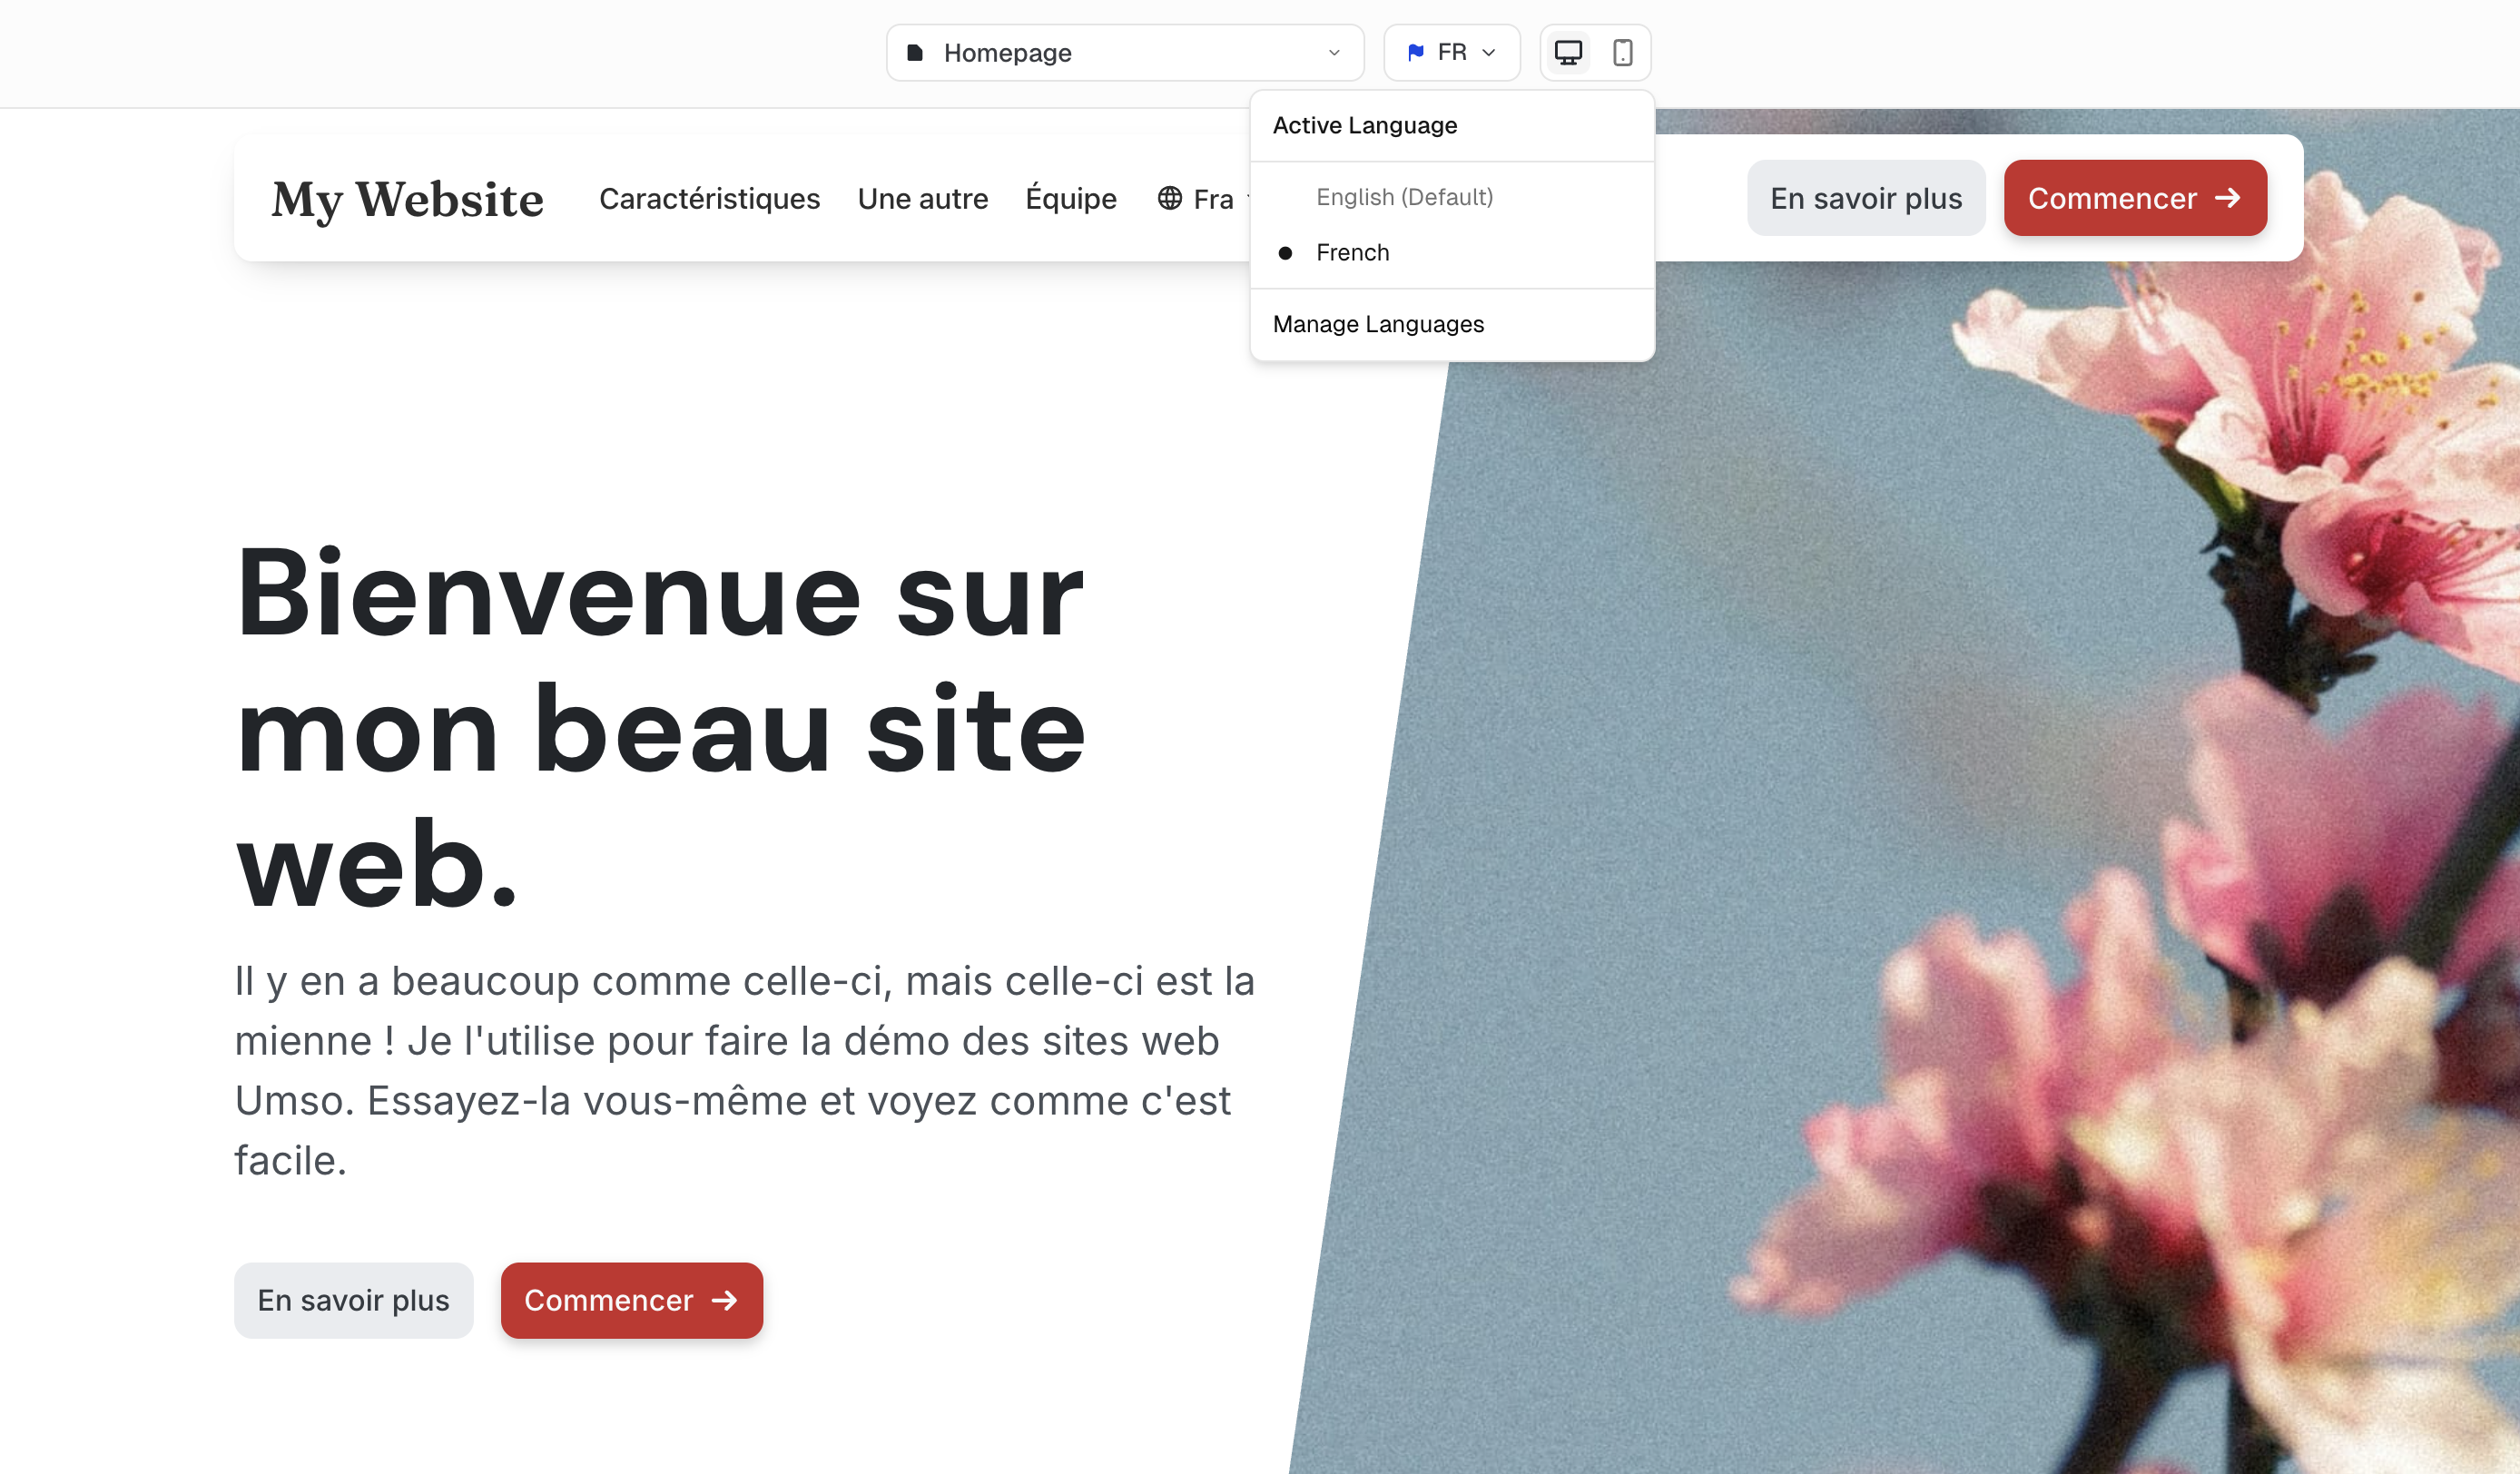The height and width of the screenshot is (1474, 2520).
Task: Click hero En savoir plus button
Action: click(x=353, y=1299)
